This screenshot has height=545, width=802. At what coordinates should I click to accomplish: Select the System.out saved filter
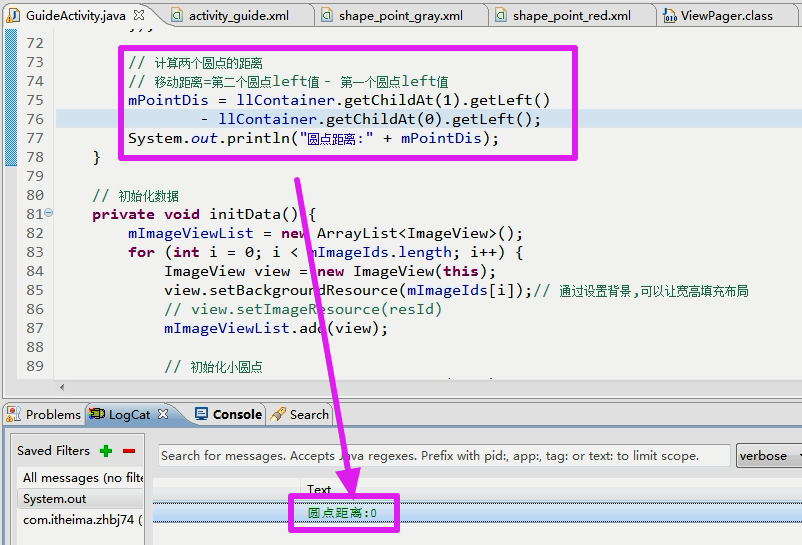[55, 498]
